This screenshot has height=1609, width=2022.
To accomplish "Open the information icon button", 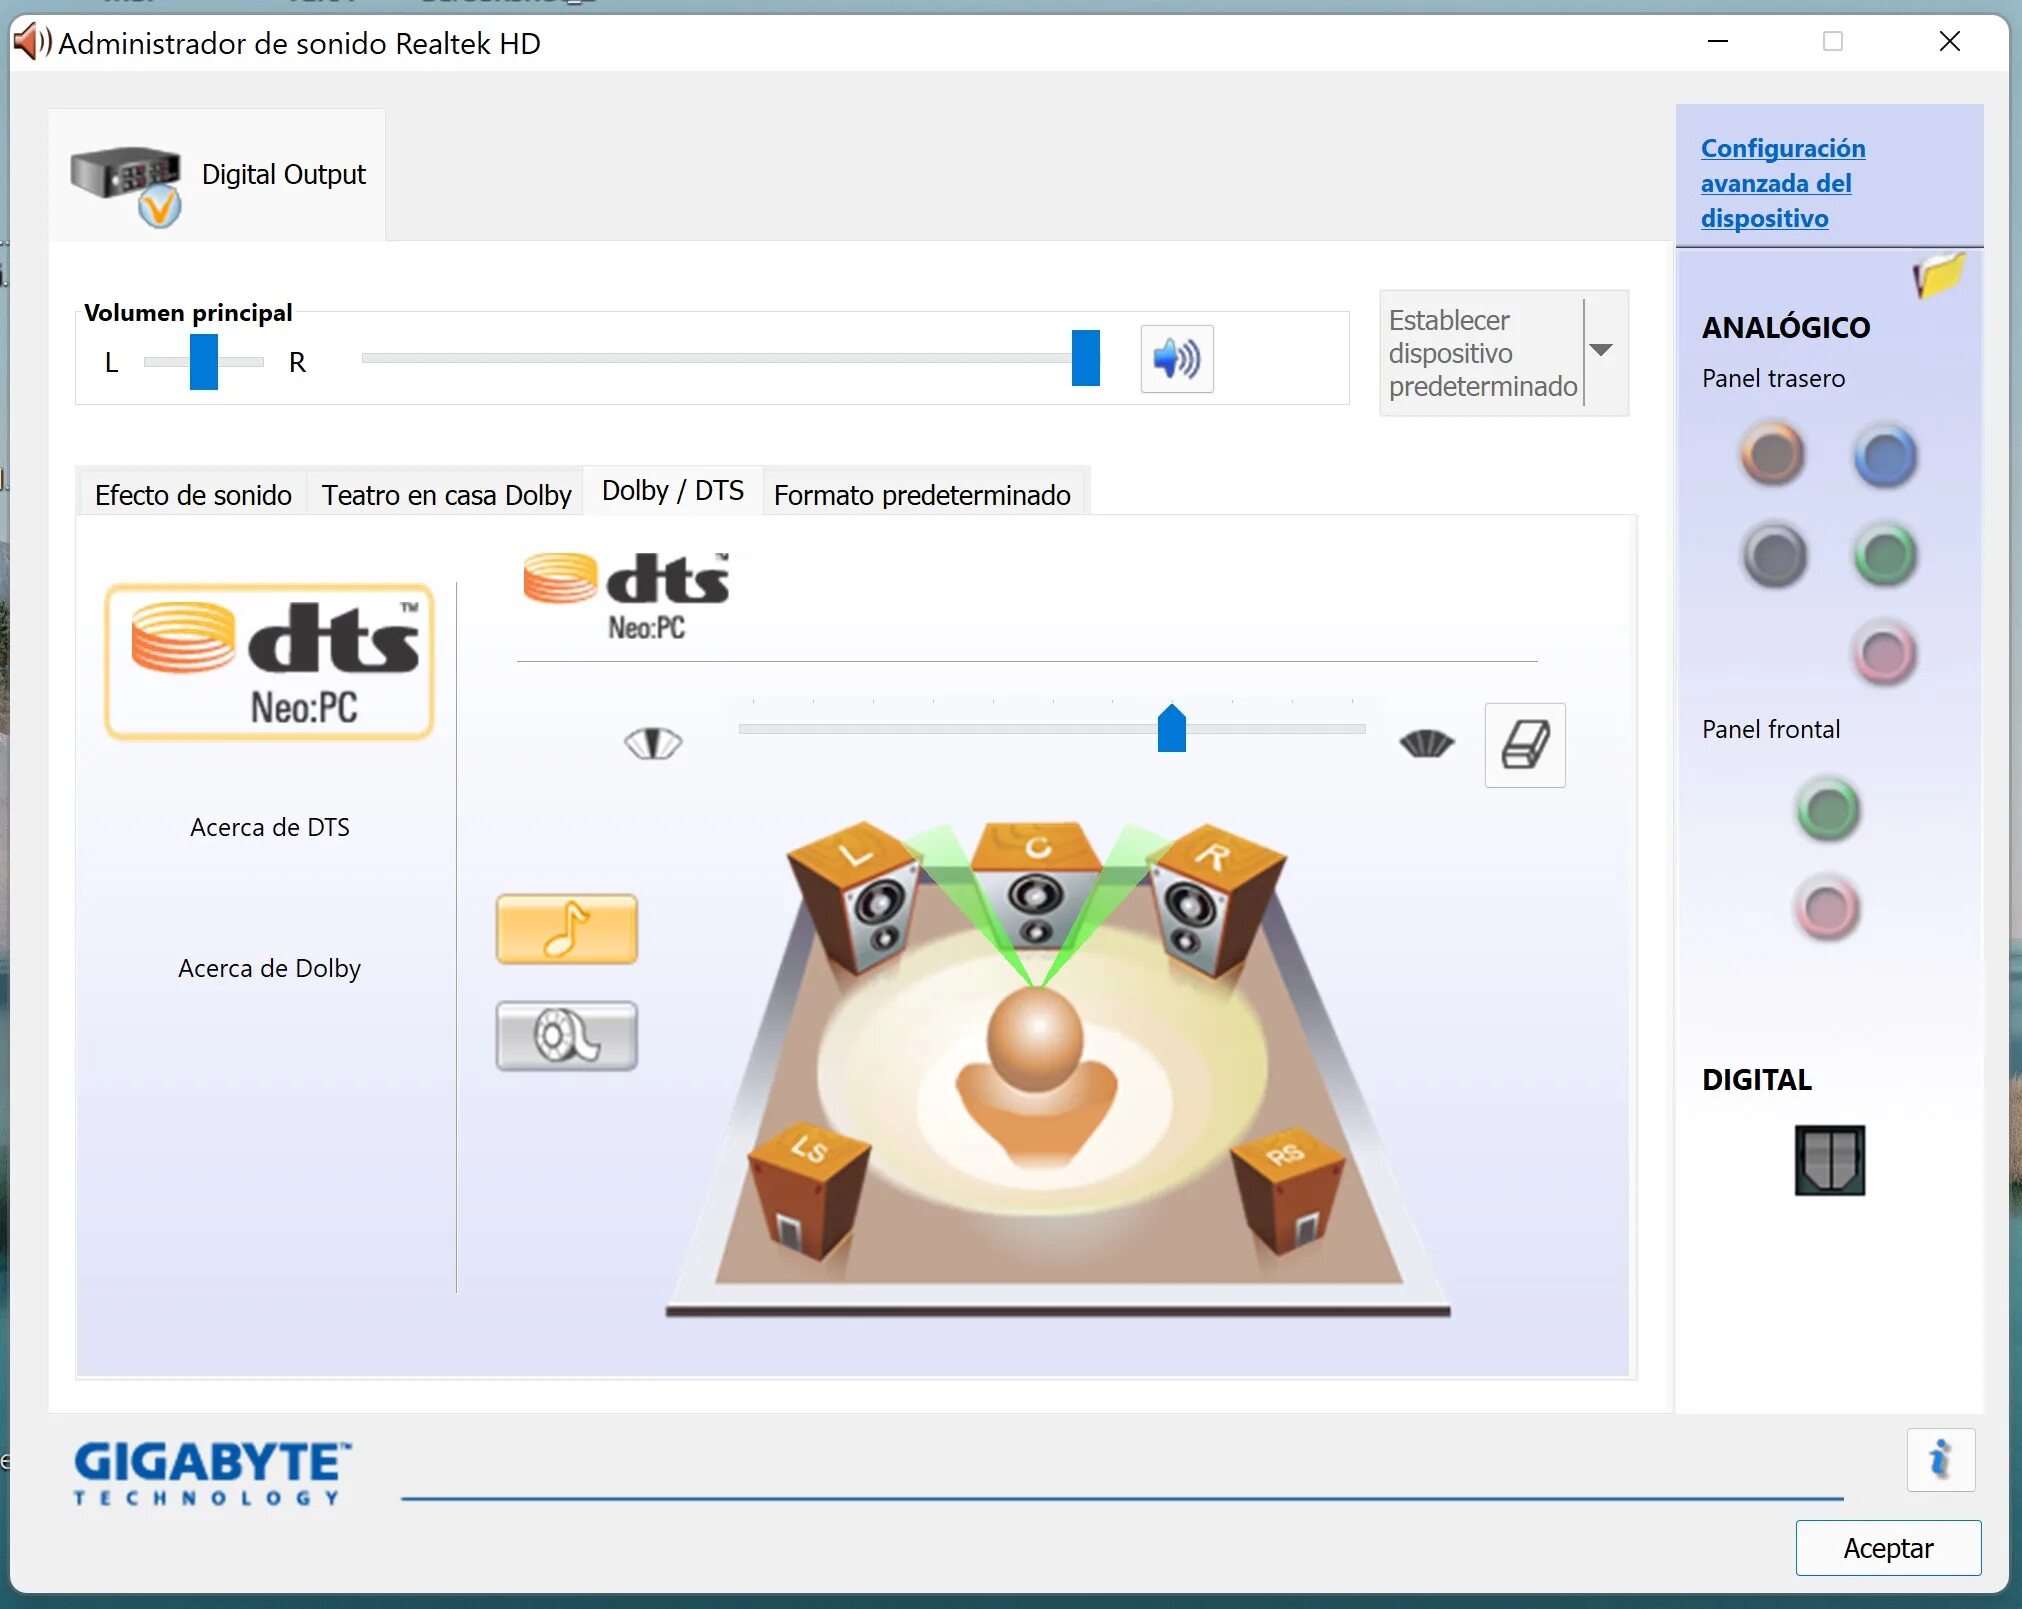I will (x=1939, y=1459).
